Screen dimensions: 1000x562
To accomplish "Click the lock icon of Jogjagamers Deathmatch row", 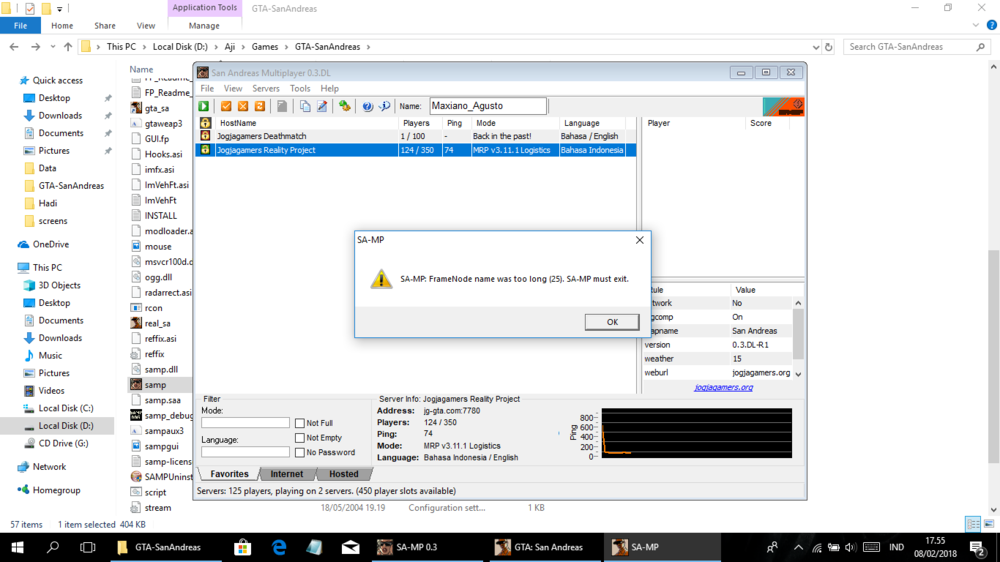I will tap(205, 136).
